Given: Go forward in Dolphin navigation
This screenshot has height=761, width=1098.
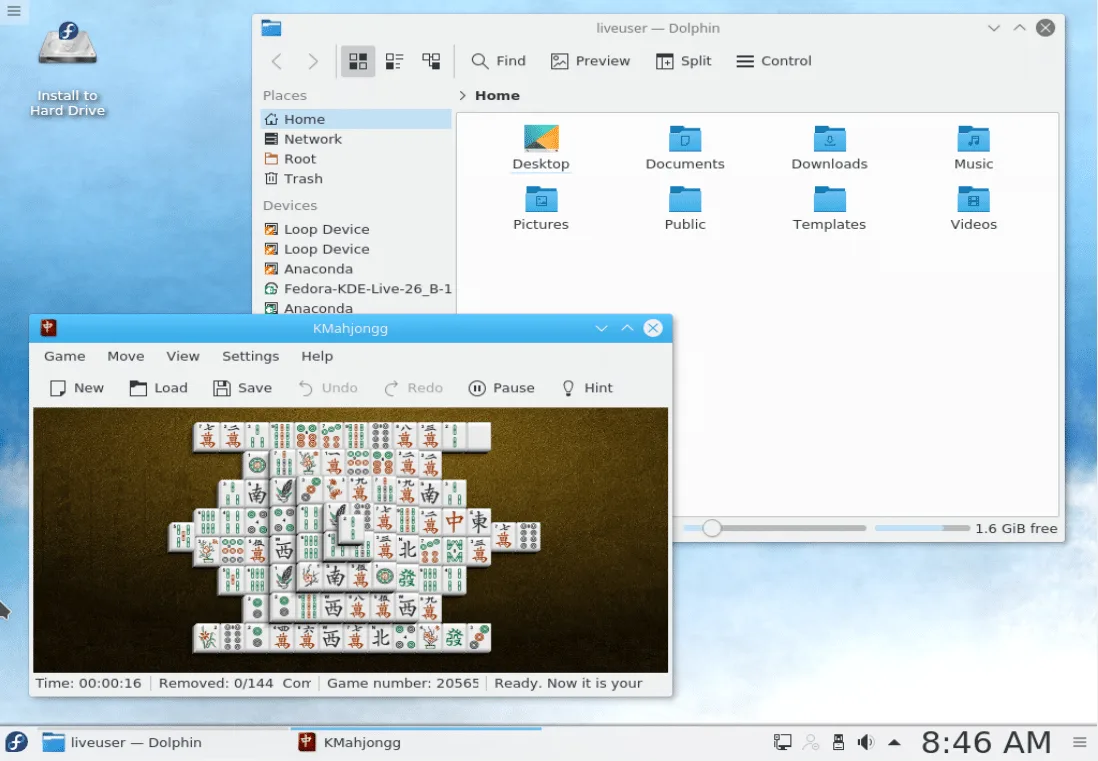Looking at the screenshot, I should click(313, 62).
